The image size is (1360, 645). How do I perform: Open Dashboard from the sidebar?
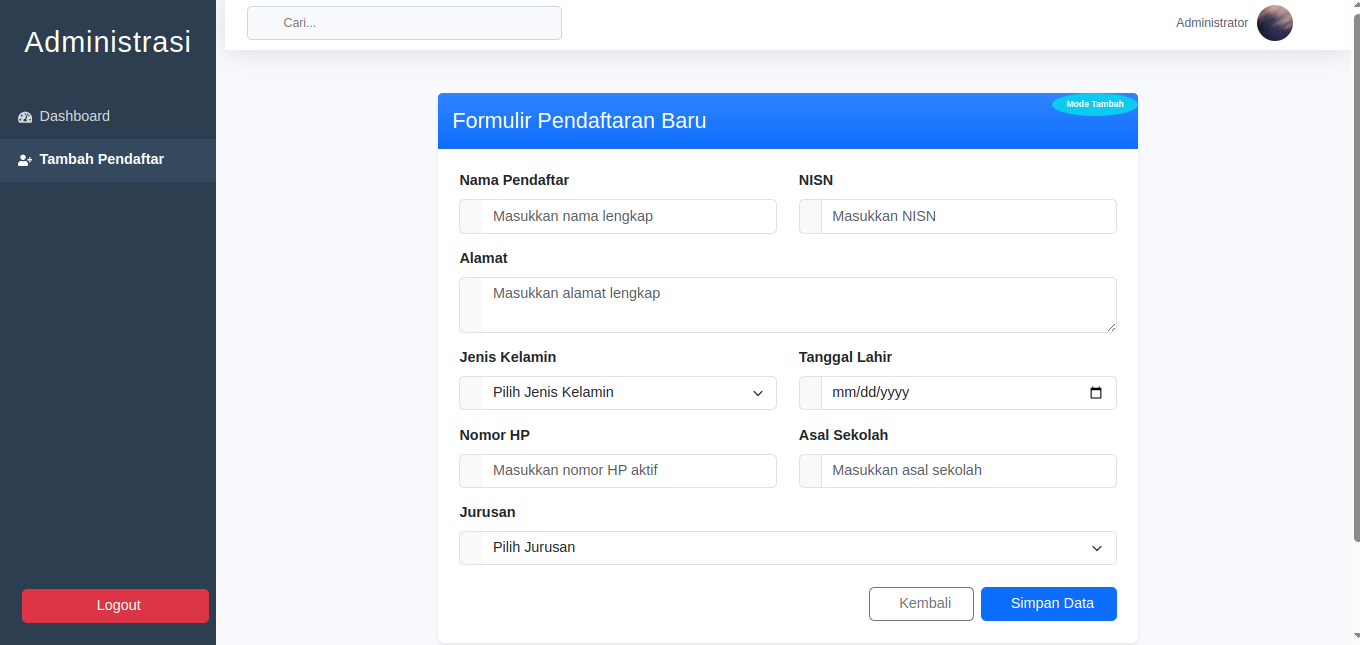[x=75, y=116]
